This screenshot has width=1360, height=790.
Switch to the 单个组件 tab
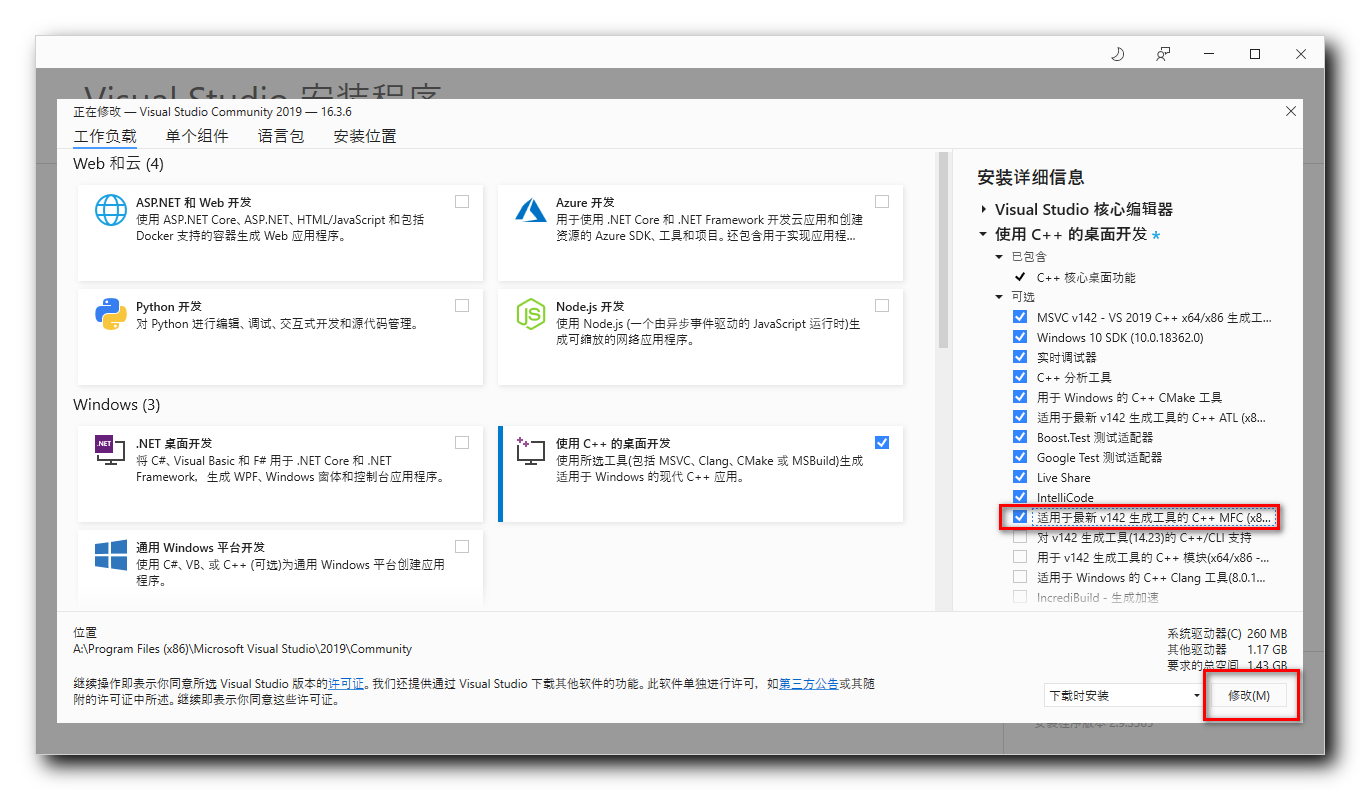click(197, 136)
